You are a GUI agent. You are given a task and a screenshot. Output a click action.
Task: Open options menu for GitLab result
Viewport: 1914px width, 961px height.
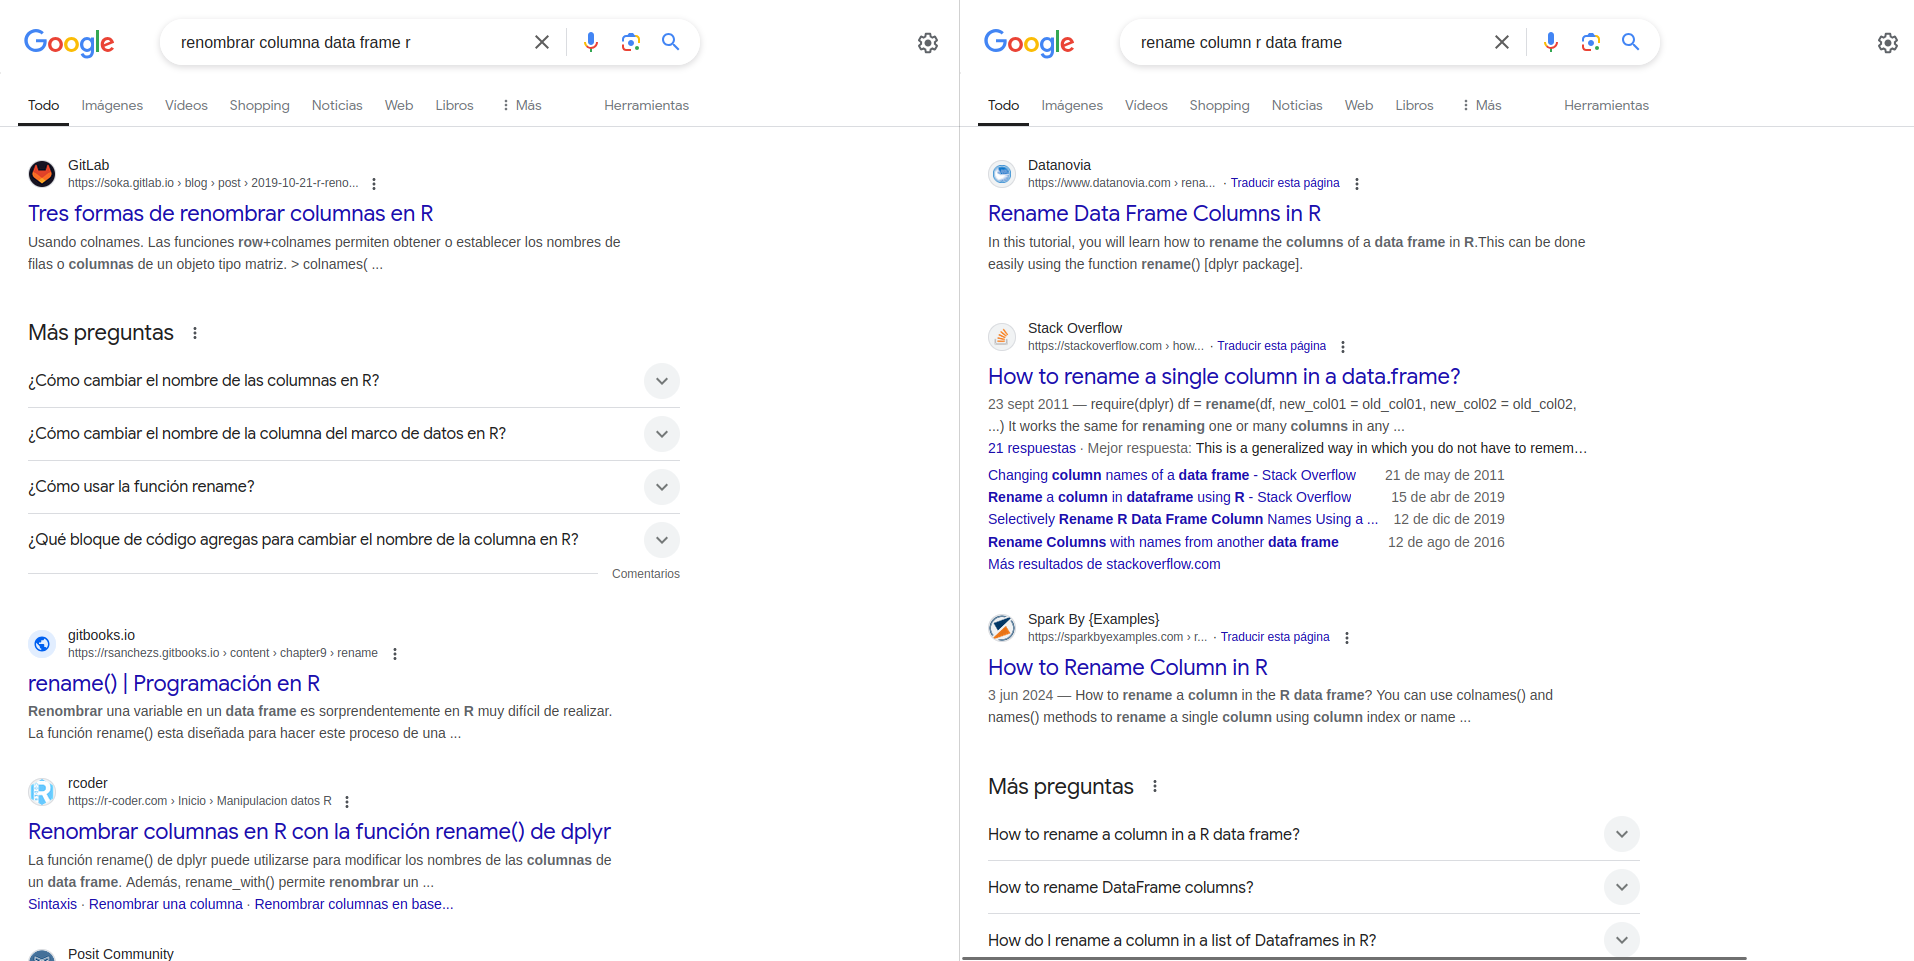click(374, 184)
